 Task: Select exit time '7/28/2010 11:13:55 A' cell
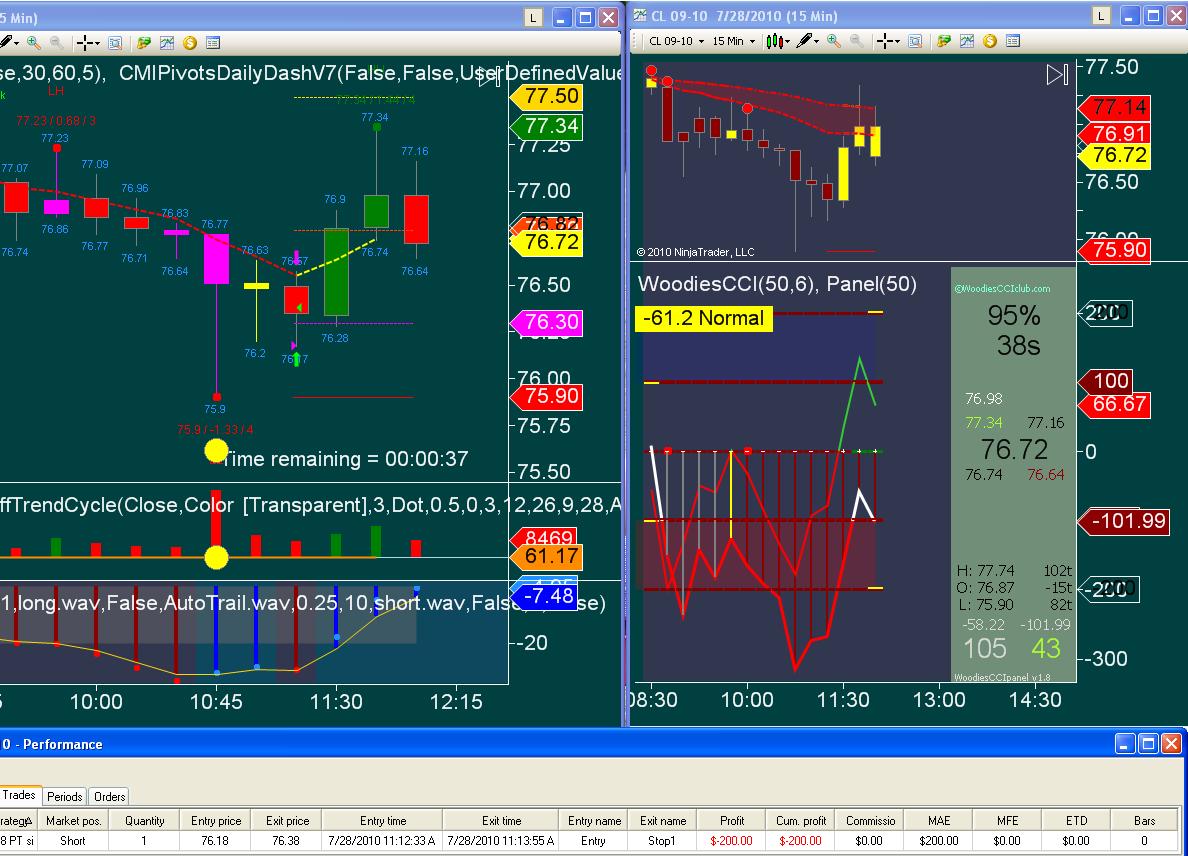pyautogui.click(x=501, y=841)
